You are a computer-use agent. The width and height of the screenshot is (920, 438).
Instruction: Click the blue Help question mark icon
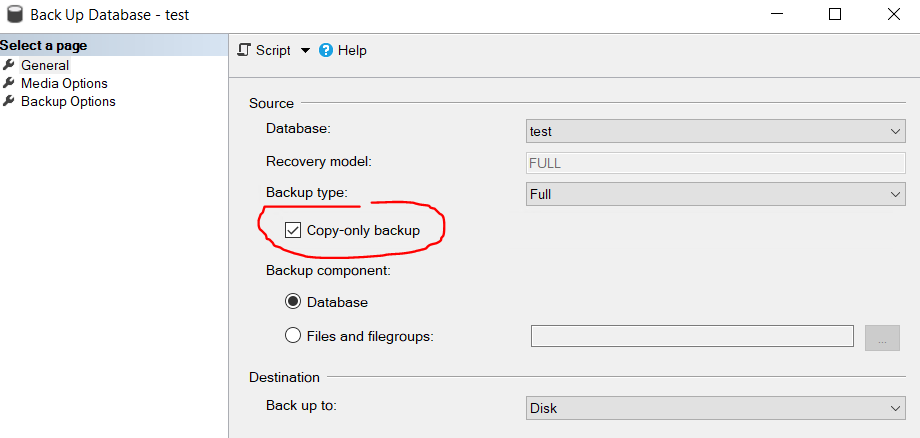[326, 50]
